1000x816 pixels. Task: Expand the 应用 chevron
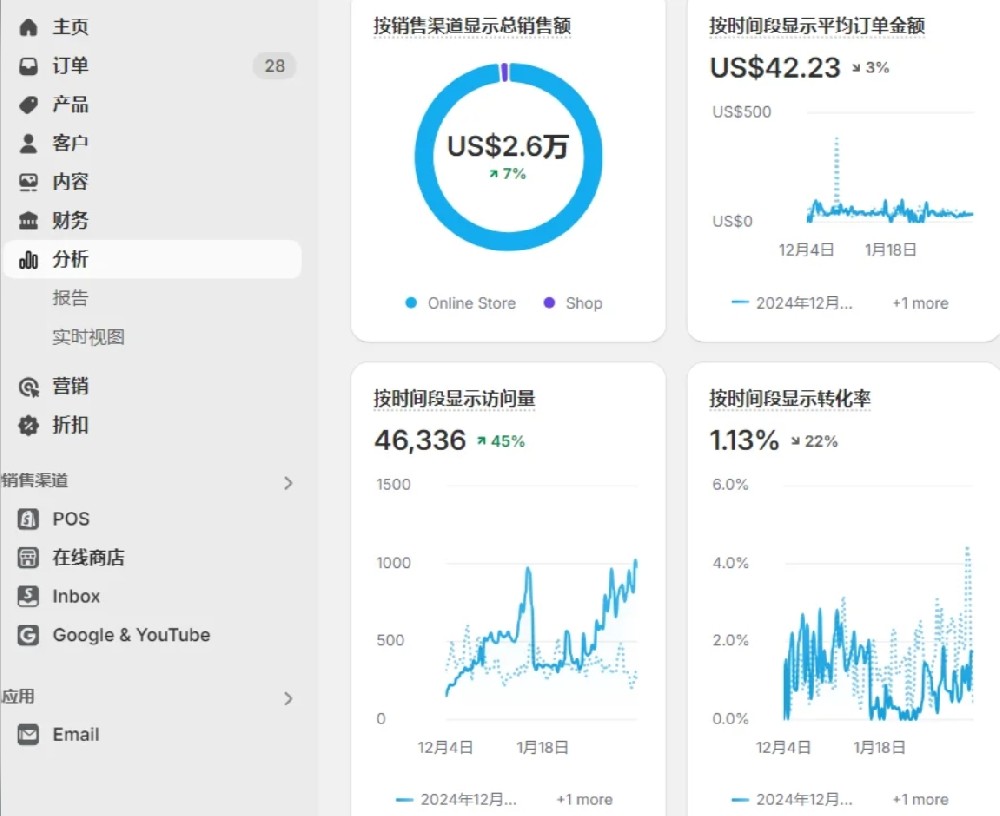click(288, 699)
